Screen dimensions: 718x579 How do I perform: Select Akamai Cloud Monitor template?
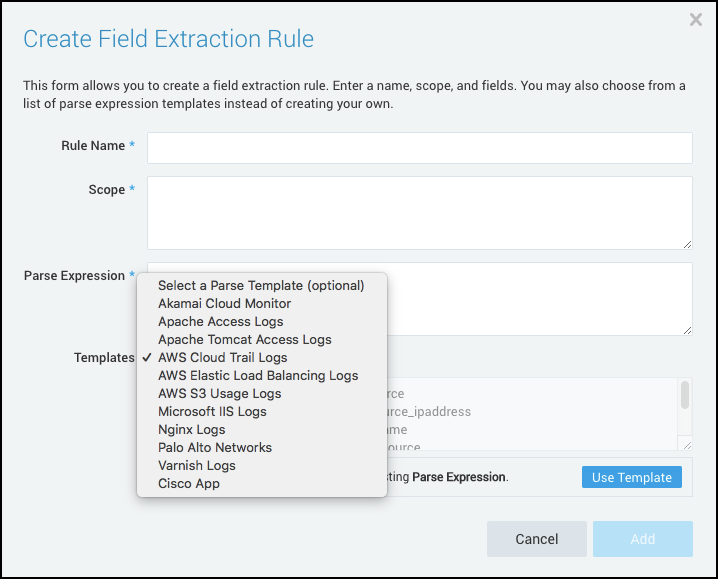click(225, 304)
